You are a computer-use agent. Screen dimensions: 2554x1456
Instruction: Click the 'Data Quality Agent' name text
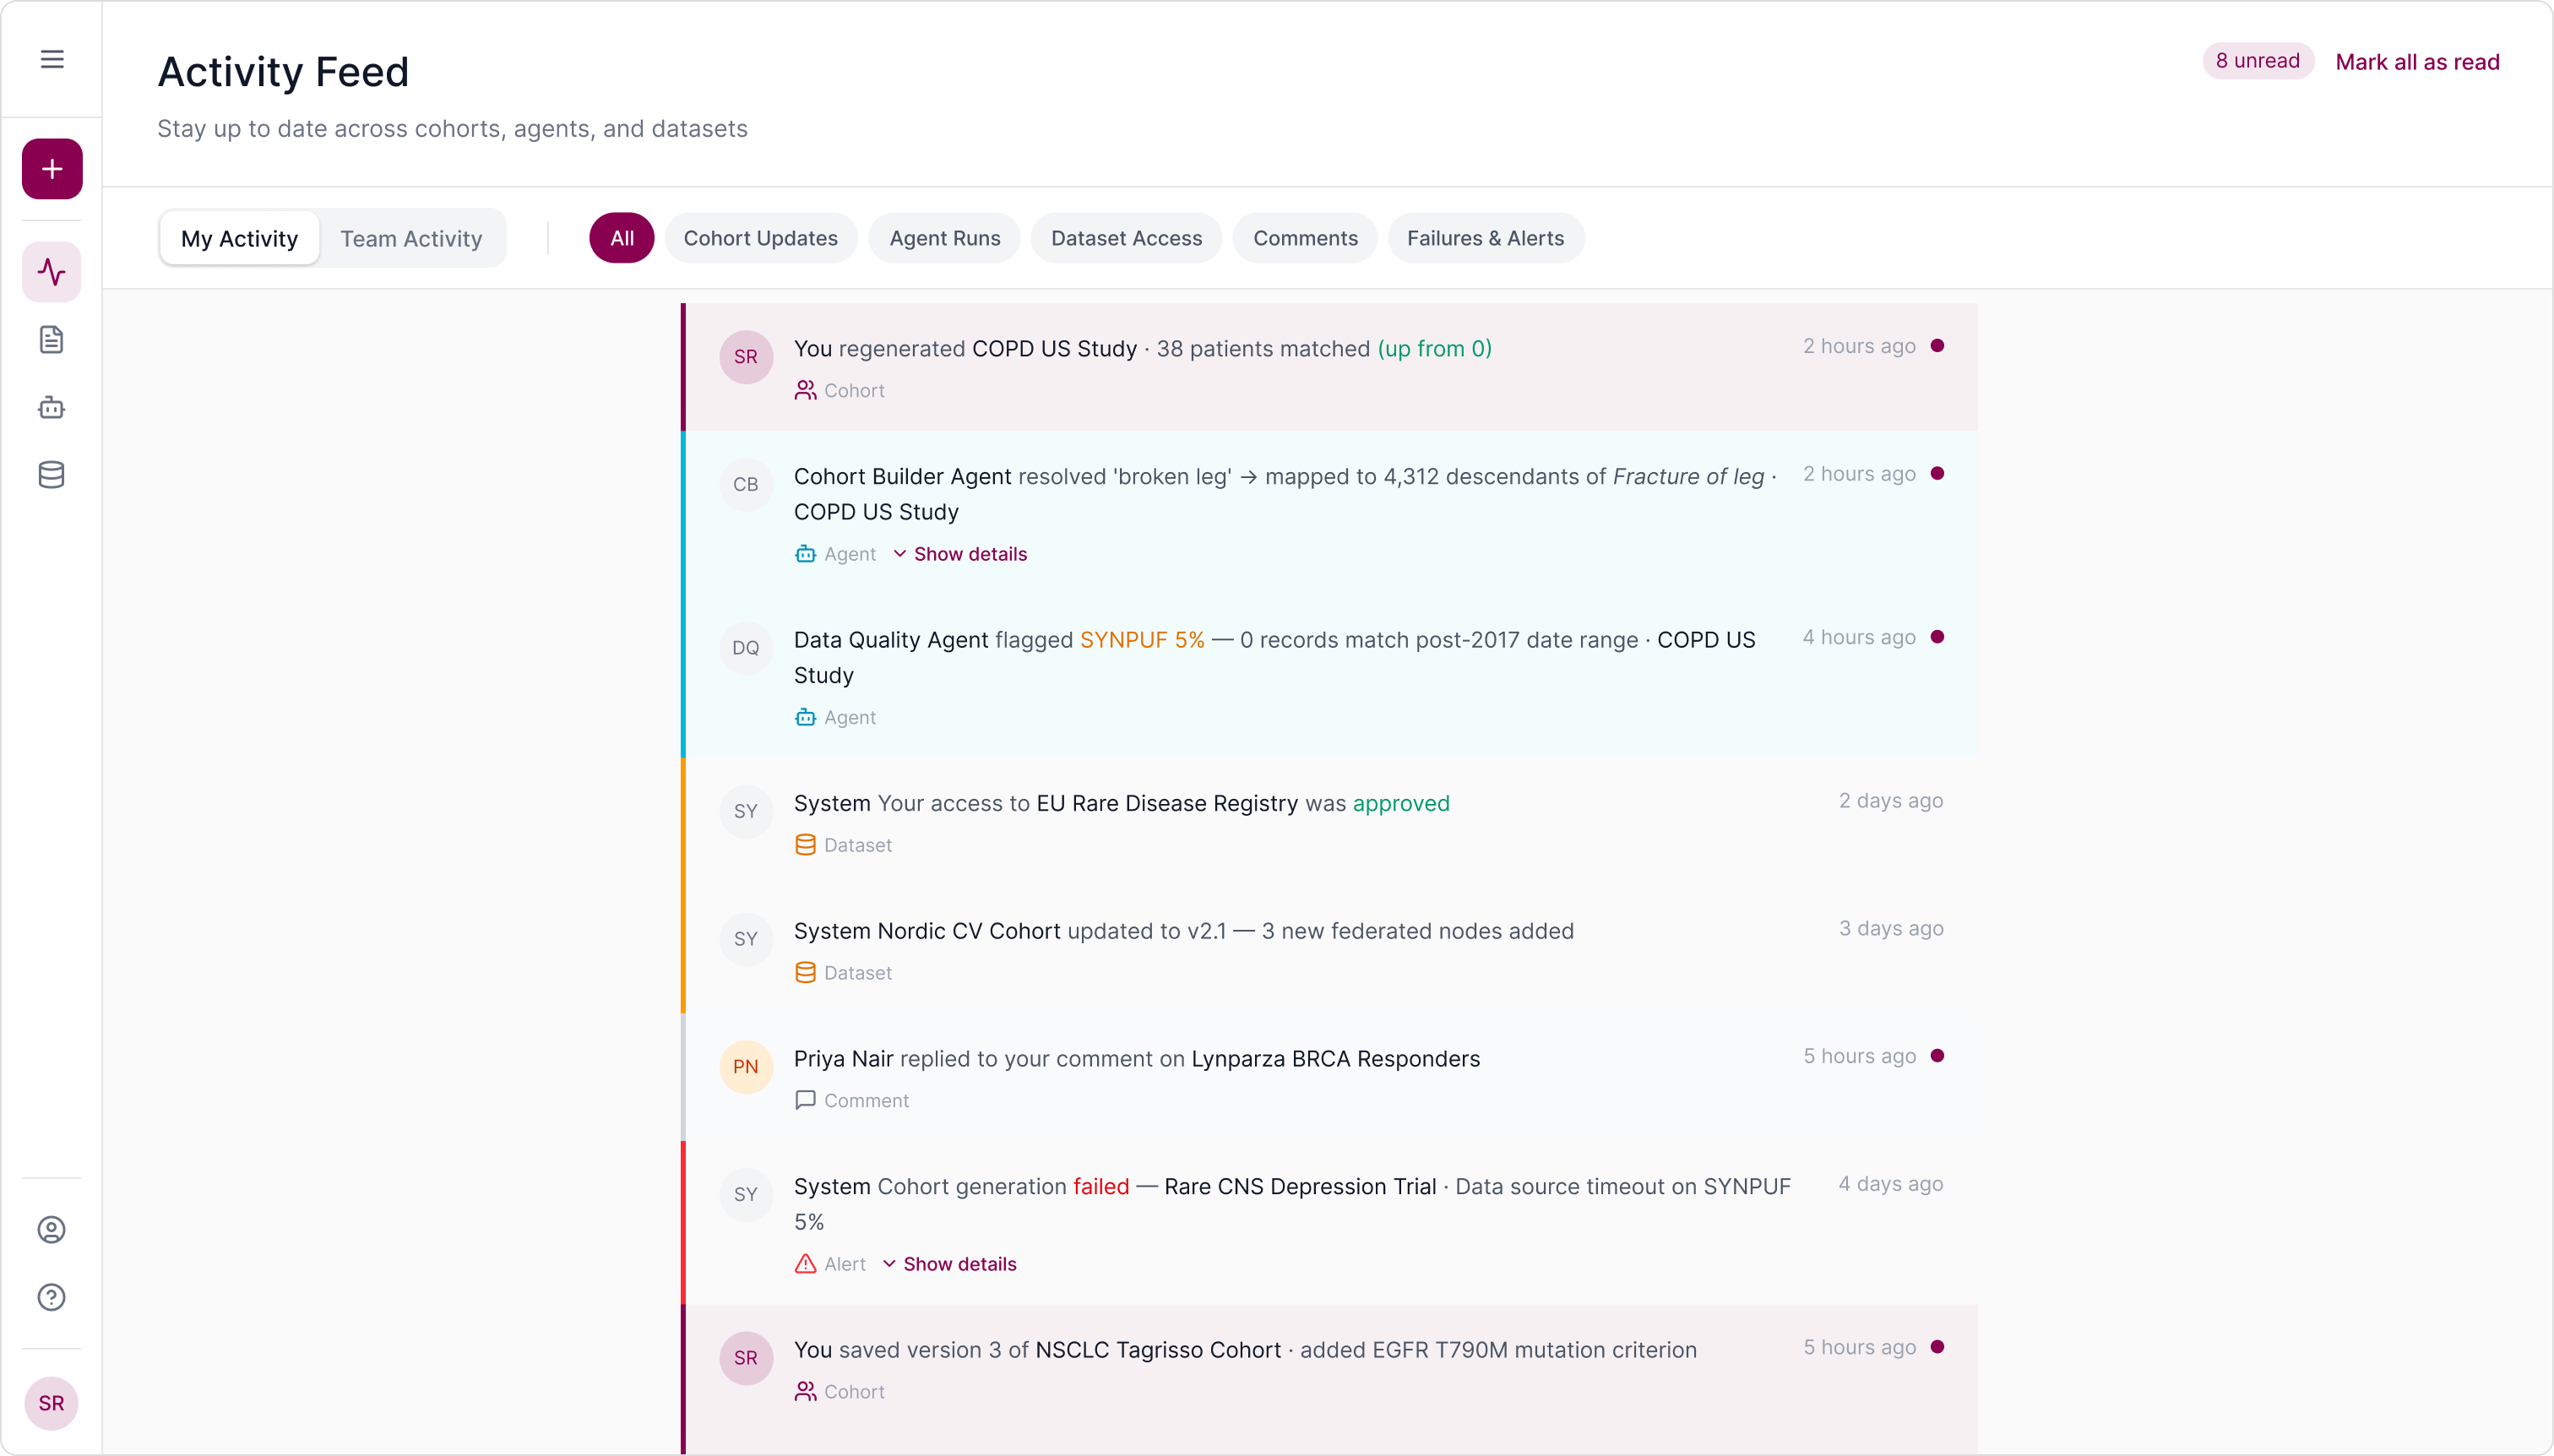(890, 640)
